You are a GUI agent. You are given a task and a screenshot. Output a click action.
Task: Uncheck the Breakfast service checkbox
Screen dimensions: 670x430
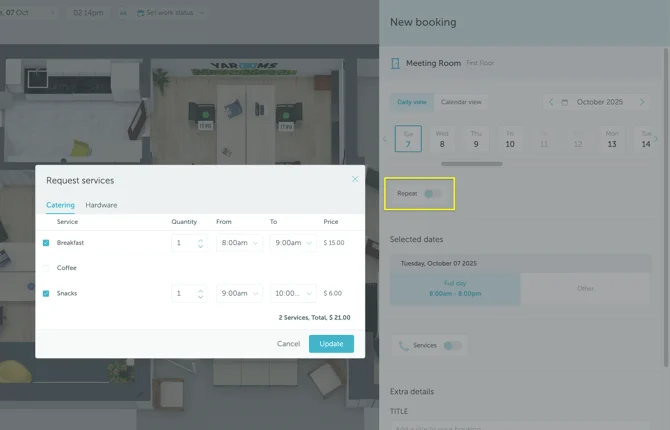[46, 243]
